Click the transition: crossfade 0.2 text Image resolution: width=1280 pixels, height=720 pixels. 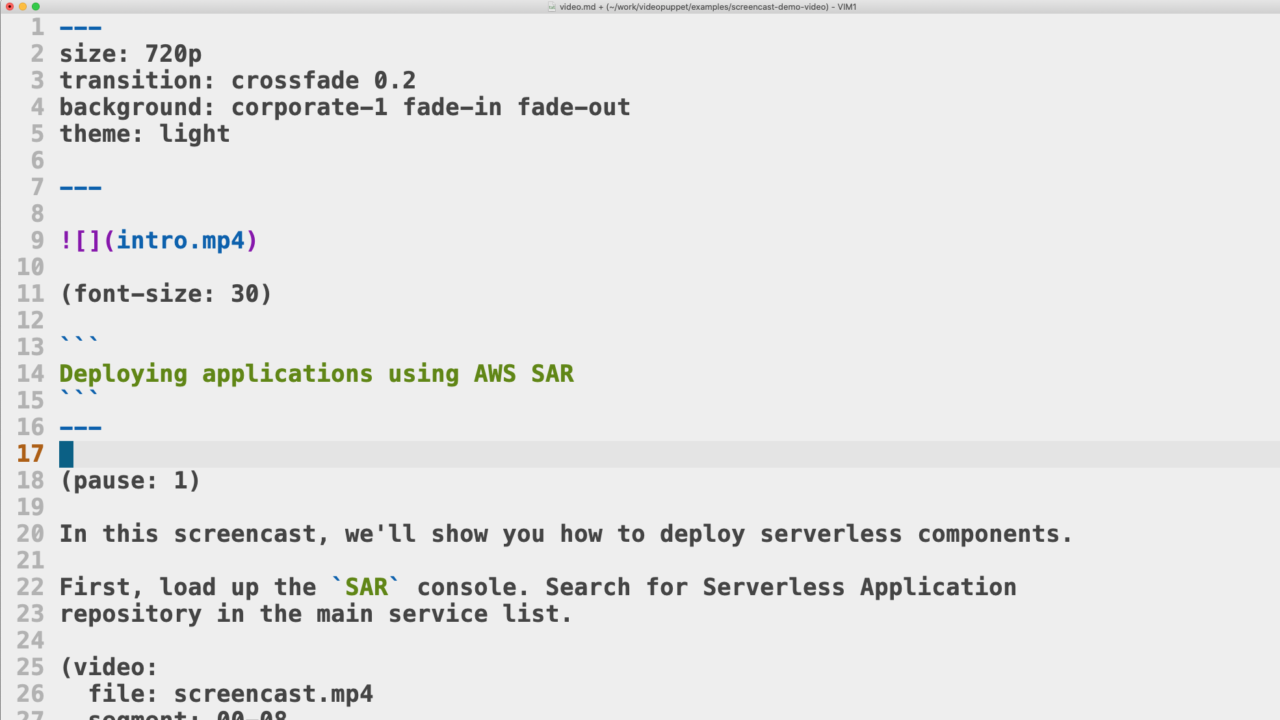[x=237, y=80]
